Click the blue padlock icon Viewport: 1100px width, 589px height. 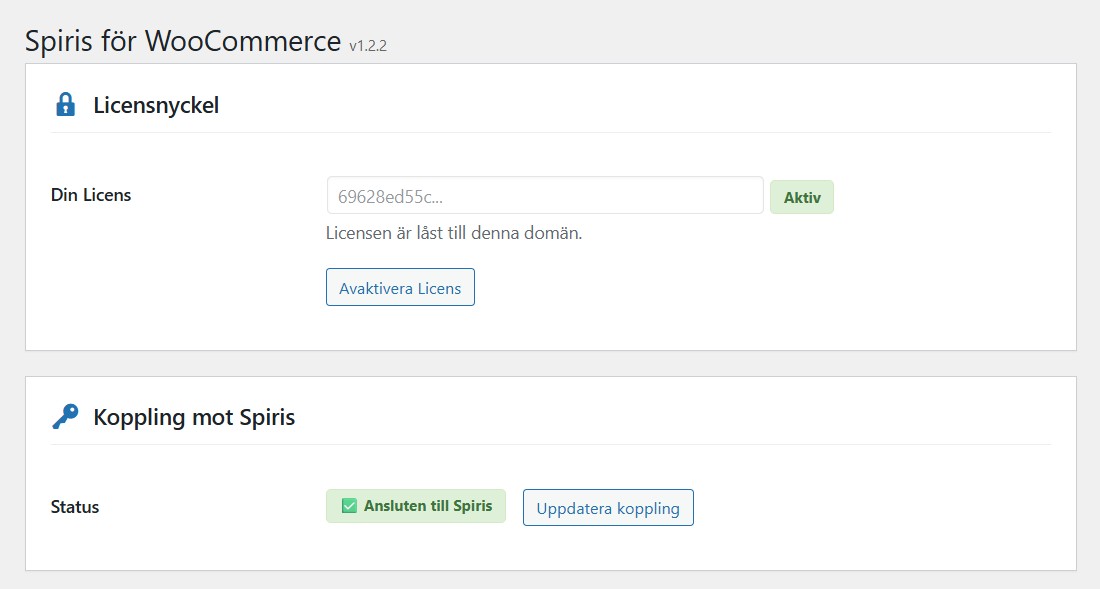65,105
